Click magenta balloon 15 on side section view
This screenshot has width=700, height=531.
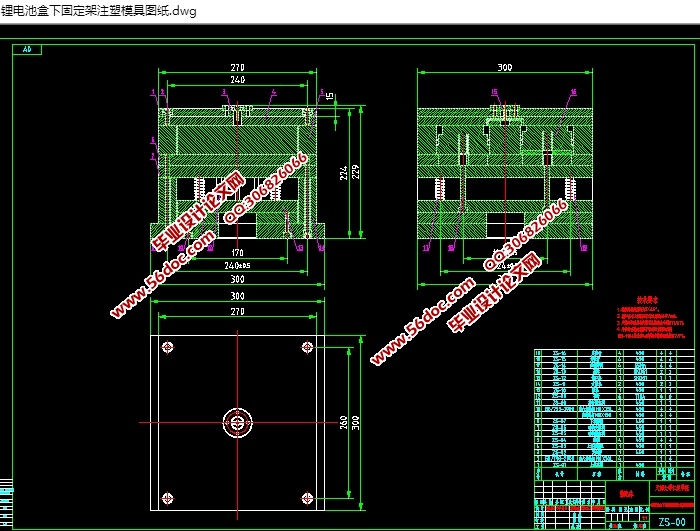click(494, 92)
